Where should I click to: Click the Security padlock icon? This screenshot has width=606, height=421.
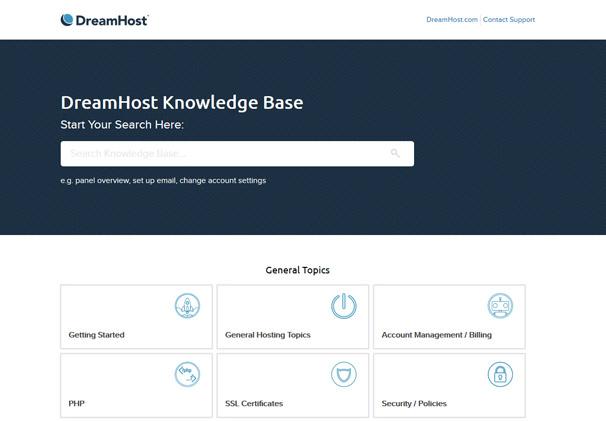click(500, 374)
